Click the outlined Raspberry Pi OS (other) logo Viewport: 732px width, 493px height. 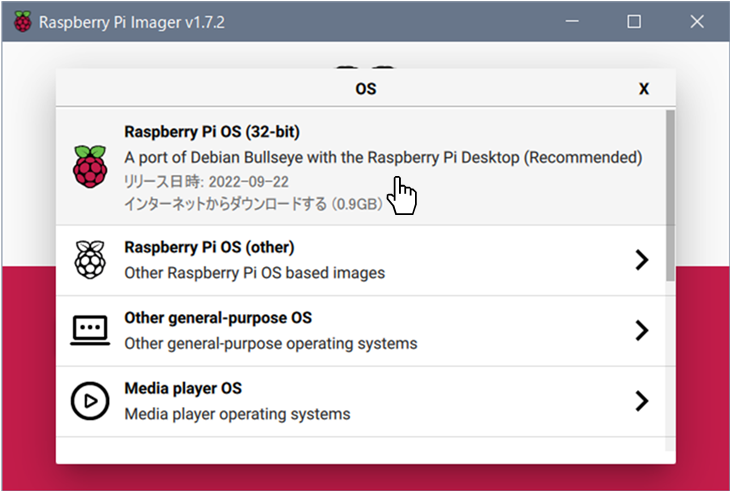[90, 260]
